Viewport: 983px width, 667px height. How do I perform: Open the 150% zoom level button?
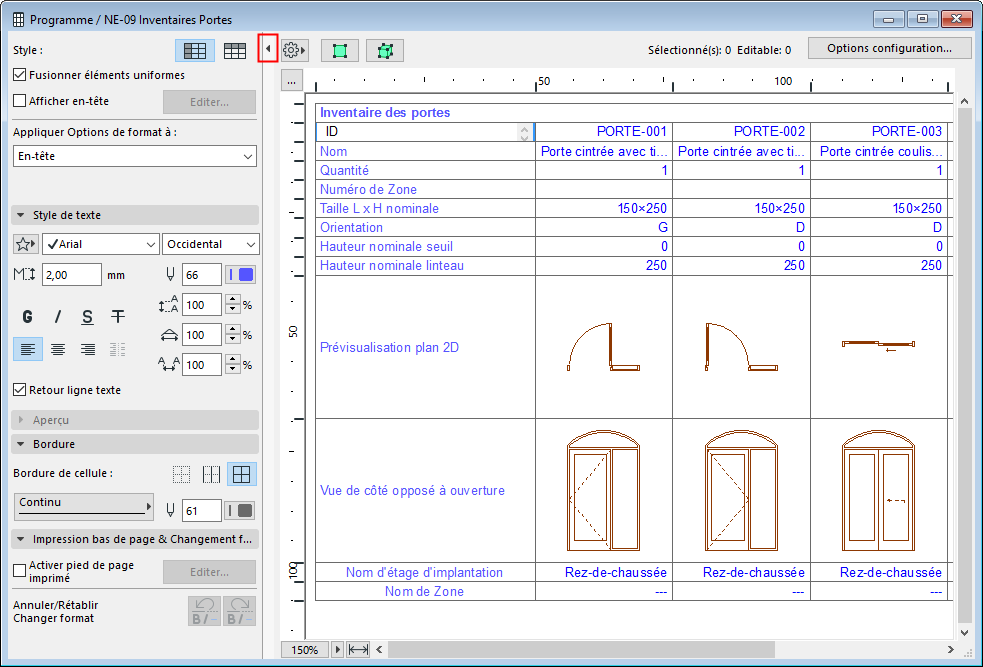(305, 650)
